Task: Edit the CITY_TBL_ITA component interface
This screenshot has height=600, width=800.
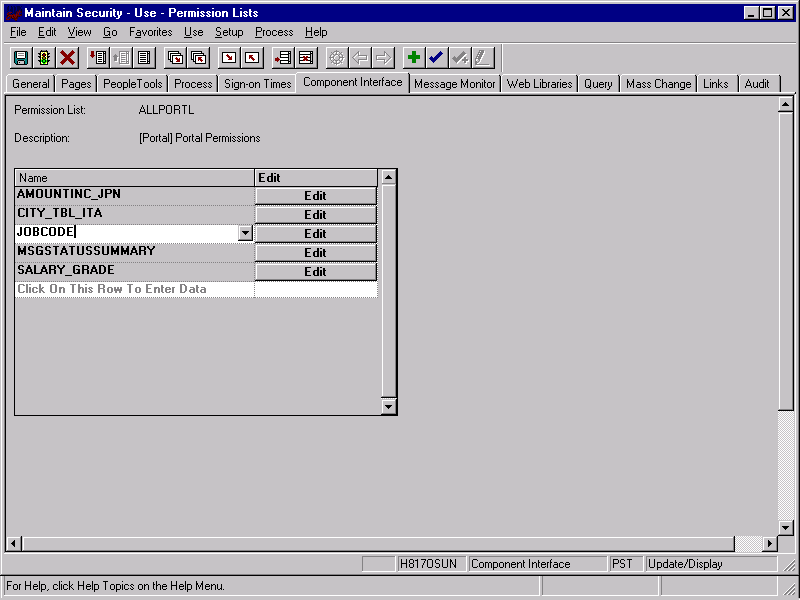Action: pos(315,213)
